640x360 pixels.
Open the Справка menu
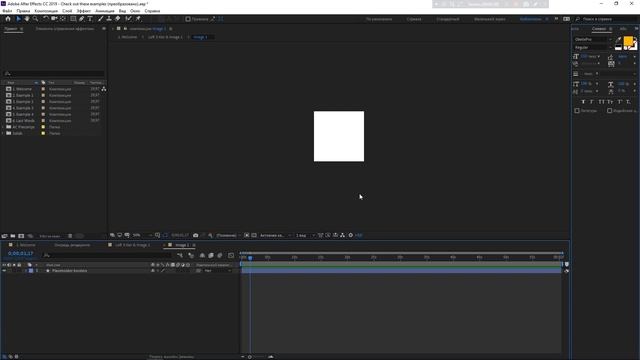[x=152, y=11]
